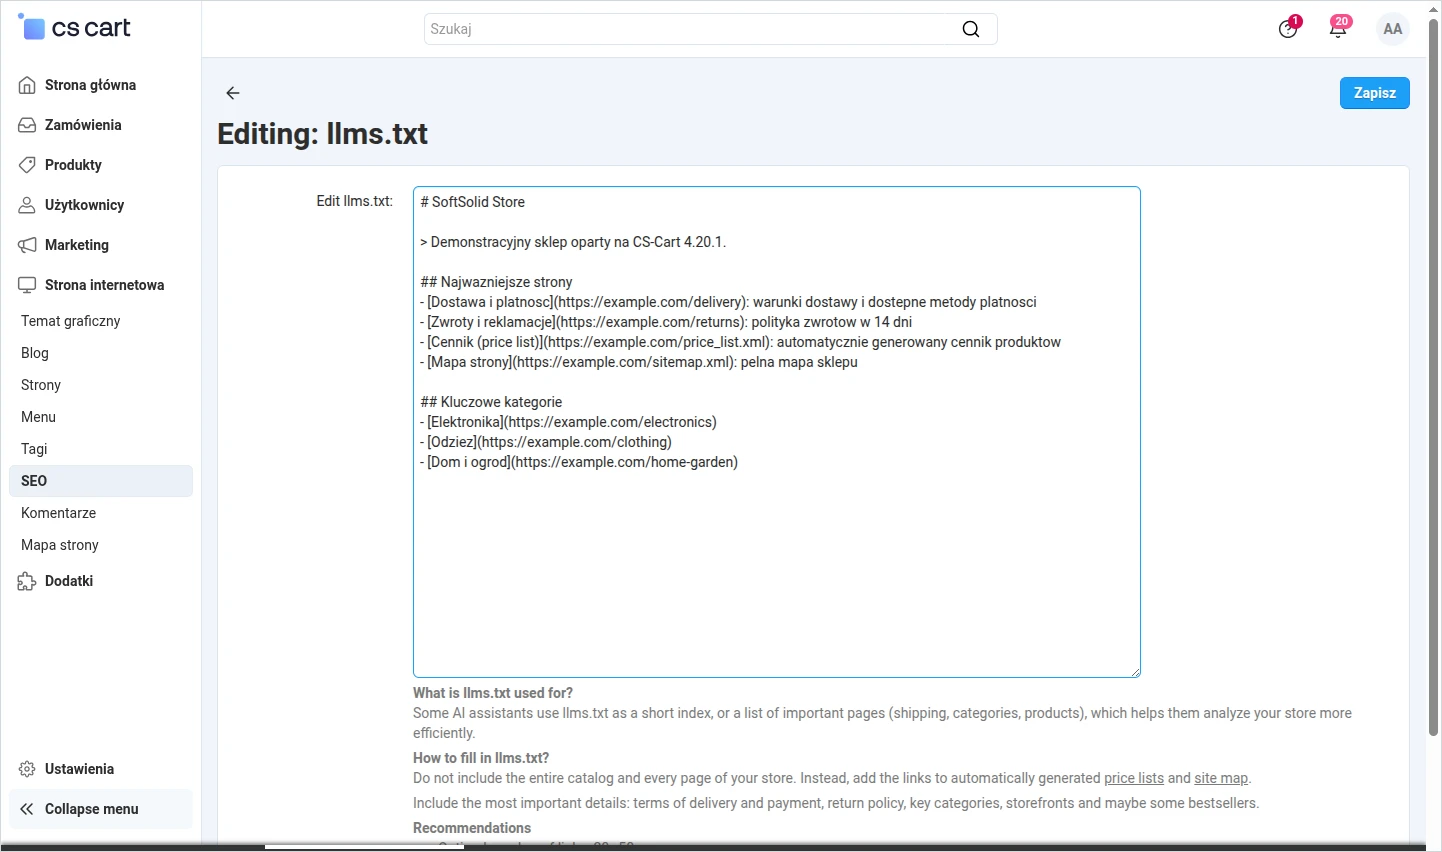Viewport: 1442px width, 852px height.
Task: Click the tag icon beside Produkty
Action: tap(27, 165)
